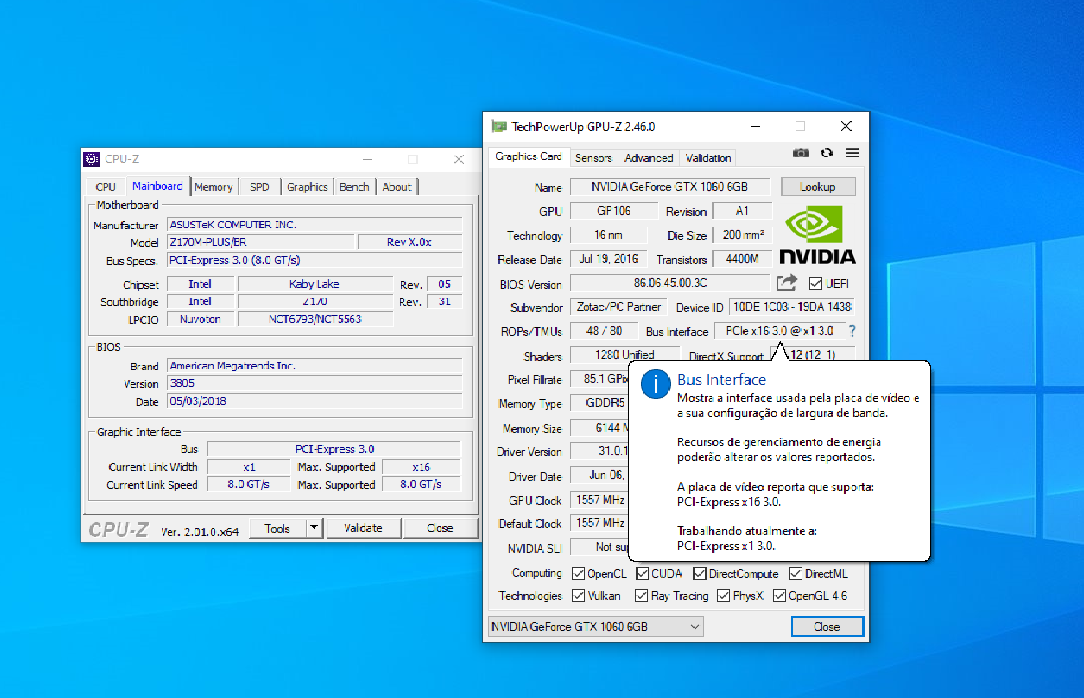The height and width of the screenshot is (698, 1084).
Task: Toggle the CUDA checkbox
Action: (643, 574)
